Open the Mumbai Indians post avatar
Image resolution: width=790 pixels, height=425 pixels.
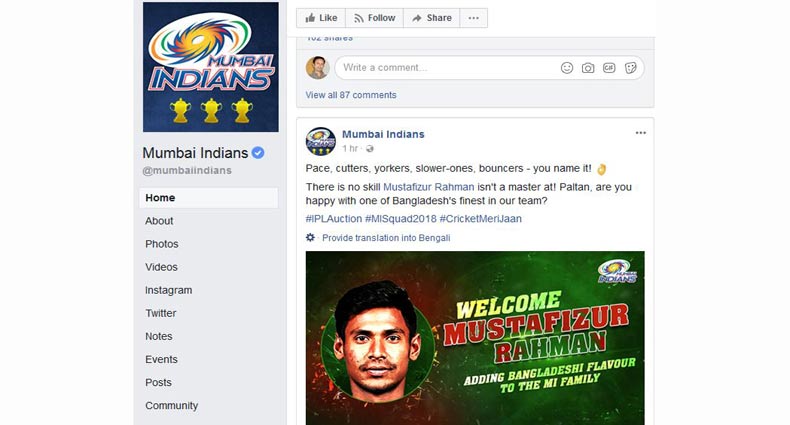[x=320, y=141]
